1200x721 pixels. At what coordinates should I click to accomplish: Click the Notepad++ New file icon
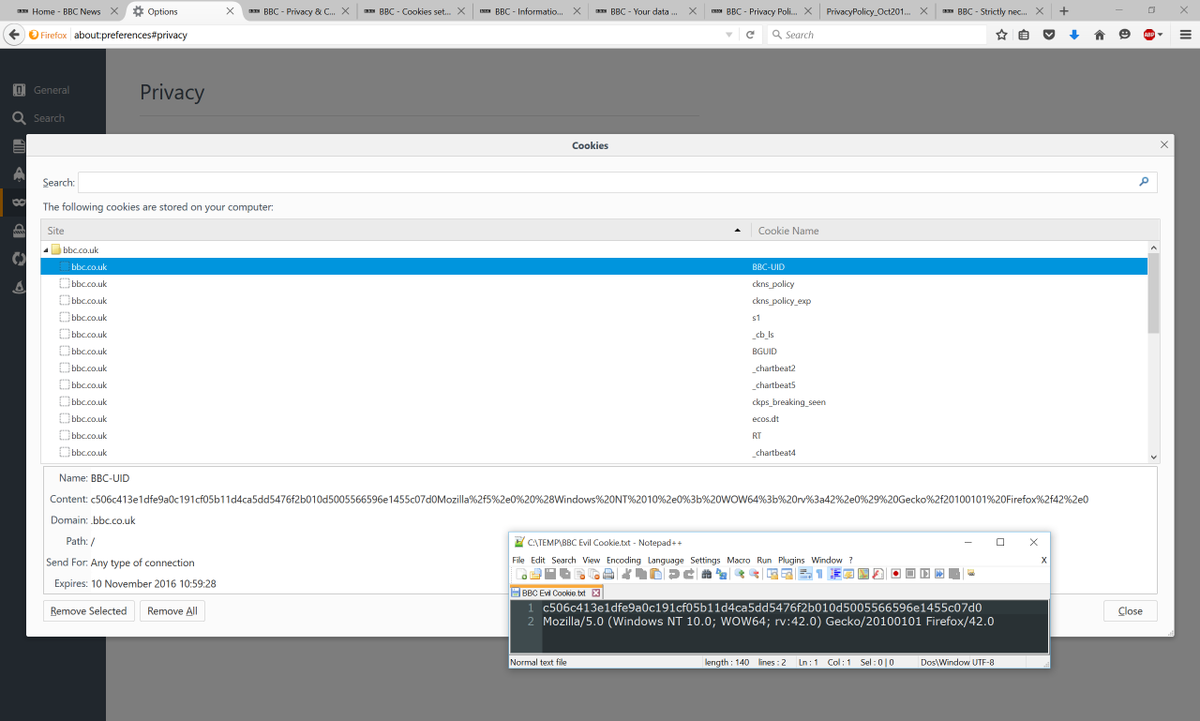(522, 574)
